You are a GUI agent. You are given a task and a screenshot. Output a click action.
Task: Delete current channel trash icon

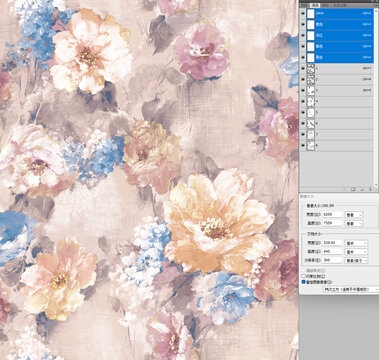[370, 189]
